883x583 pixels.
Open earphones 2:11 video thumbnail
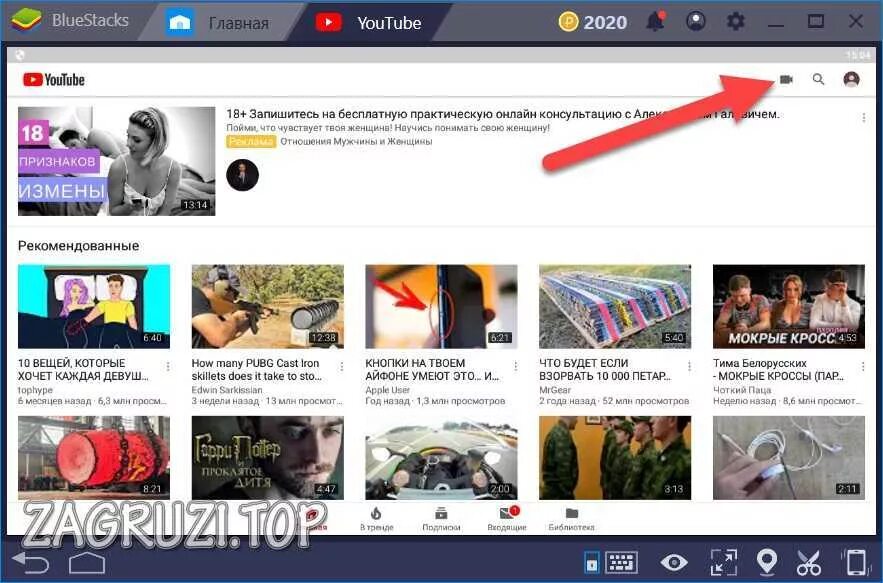tap(789, 458)
